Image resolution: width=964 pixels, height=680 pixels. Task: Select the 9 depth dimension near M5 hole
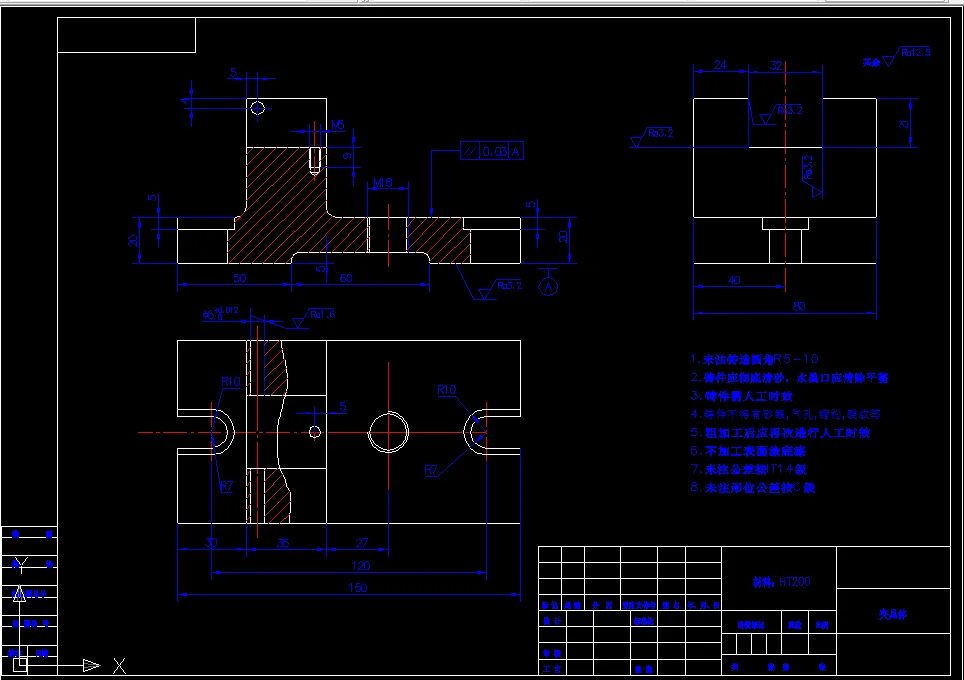point(349,156)
